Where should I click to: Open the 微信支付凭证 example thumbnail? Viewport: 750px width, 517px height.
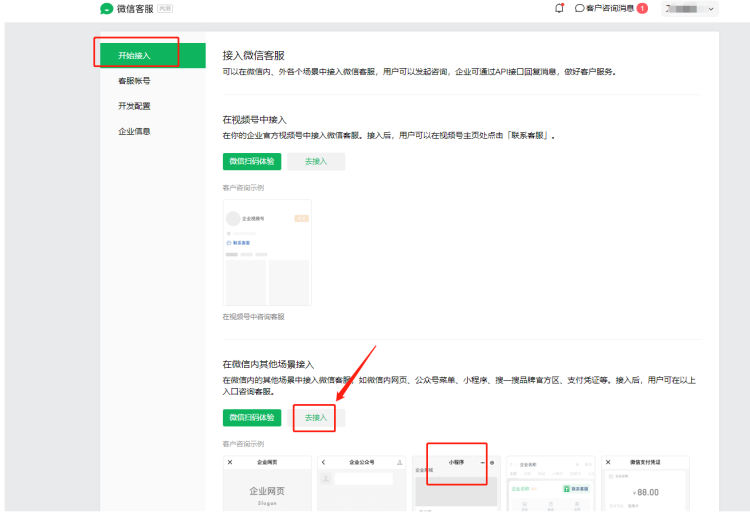645,483
